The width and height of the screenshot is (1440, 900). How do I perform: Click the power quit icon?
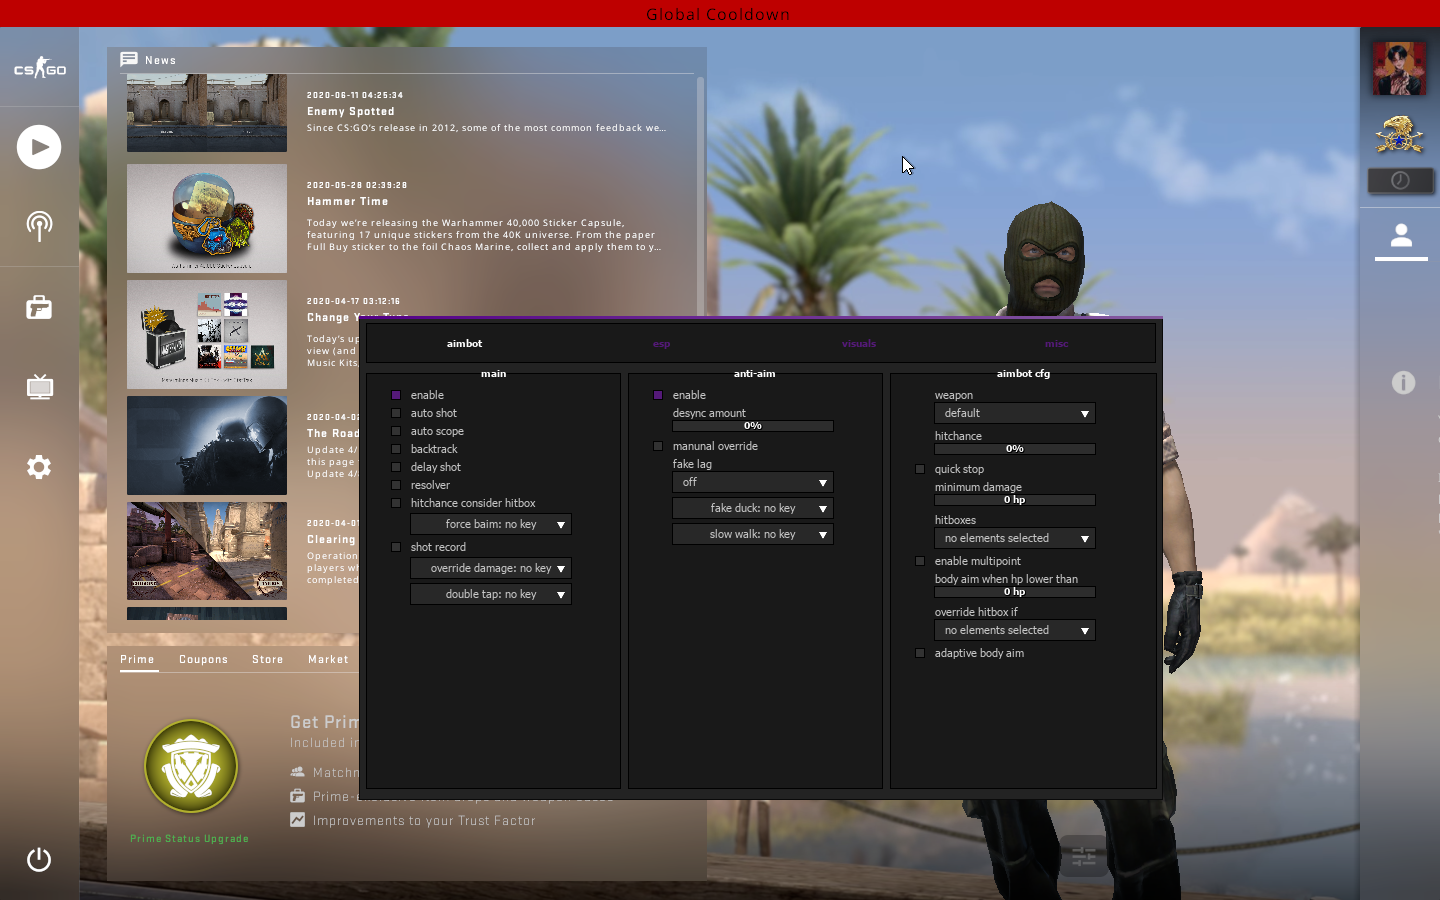tap(39, 860)
